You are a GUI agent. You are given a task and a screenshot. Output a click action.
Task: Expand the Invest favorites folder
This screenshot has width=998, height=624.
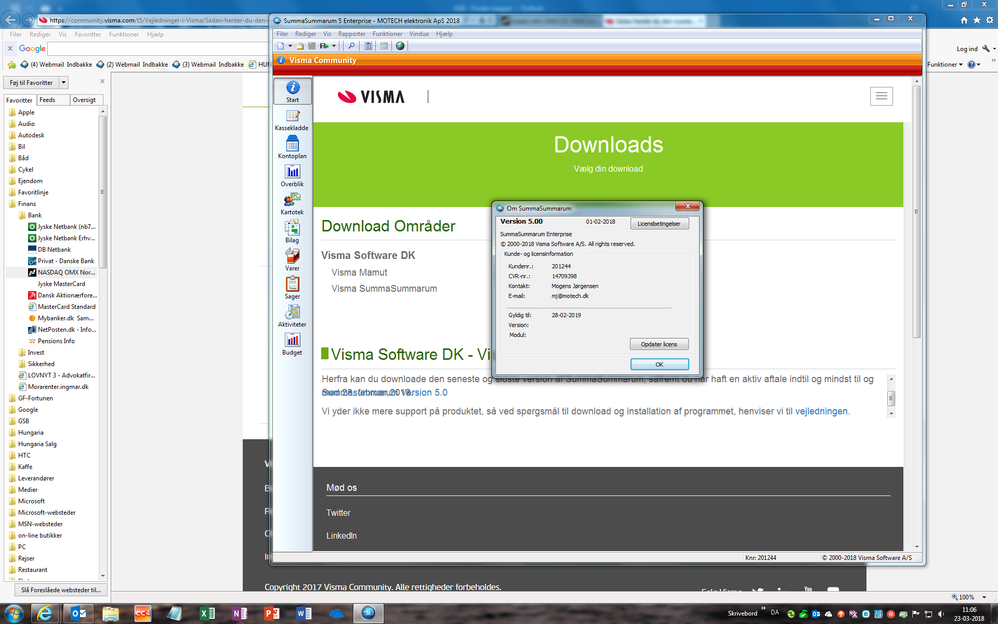click(x=31, y=353)
